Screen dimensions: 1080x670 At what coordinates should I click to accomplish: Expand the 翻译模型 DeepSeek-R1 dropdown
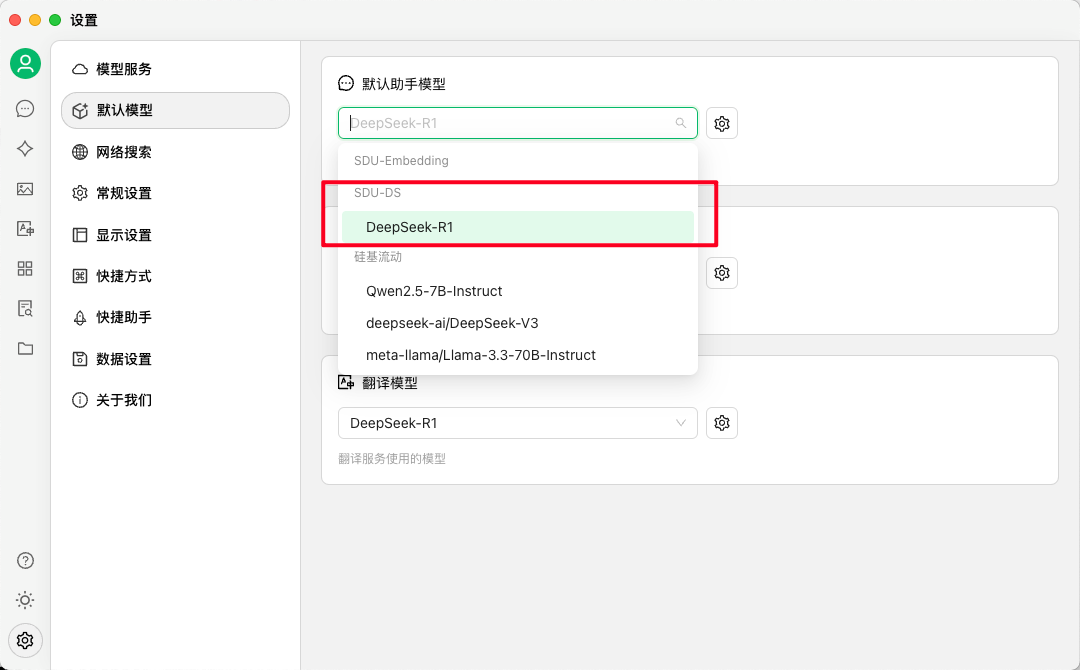point(517,423)
